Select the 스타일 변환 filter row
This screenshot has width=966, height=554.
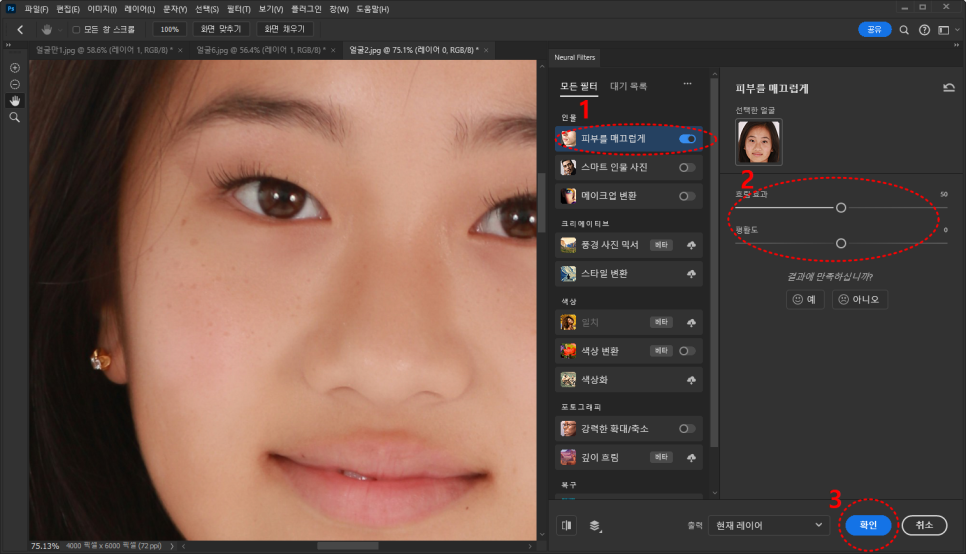[628, 274]
